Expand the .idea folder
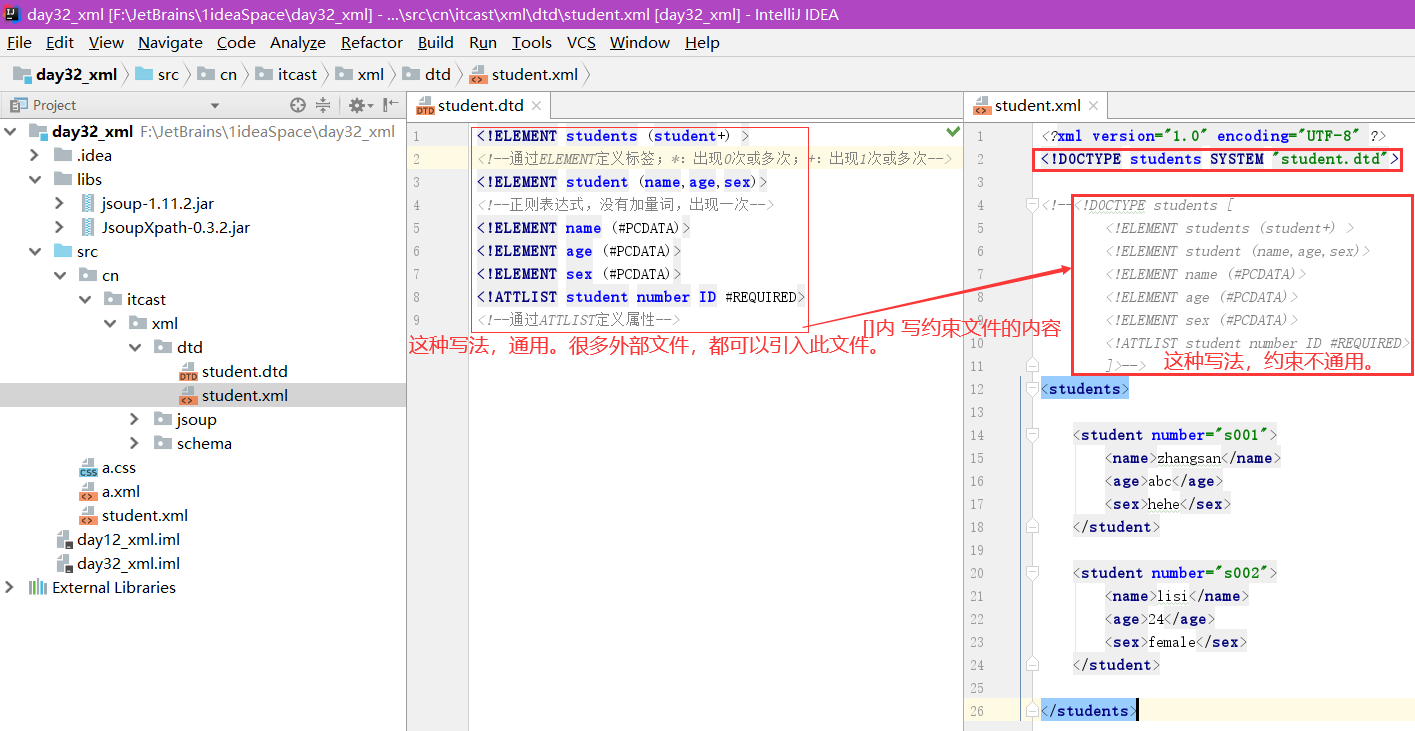 point(35,156)
